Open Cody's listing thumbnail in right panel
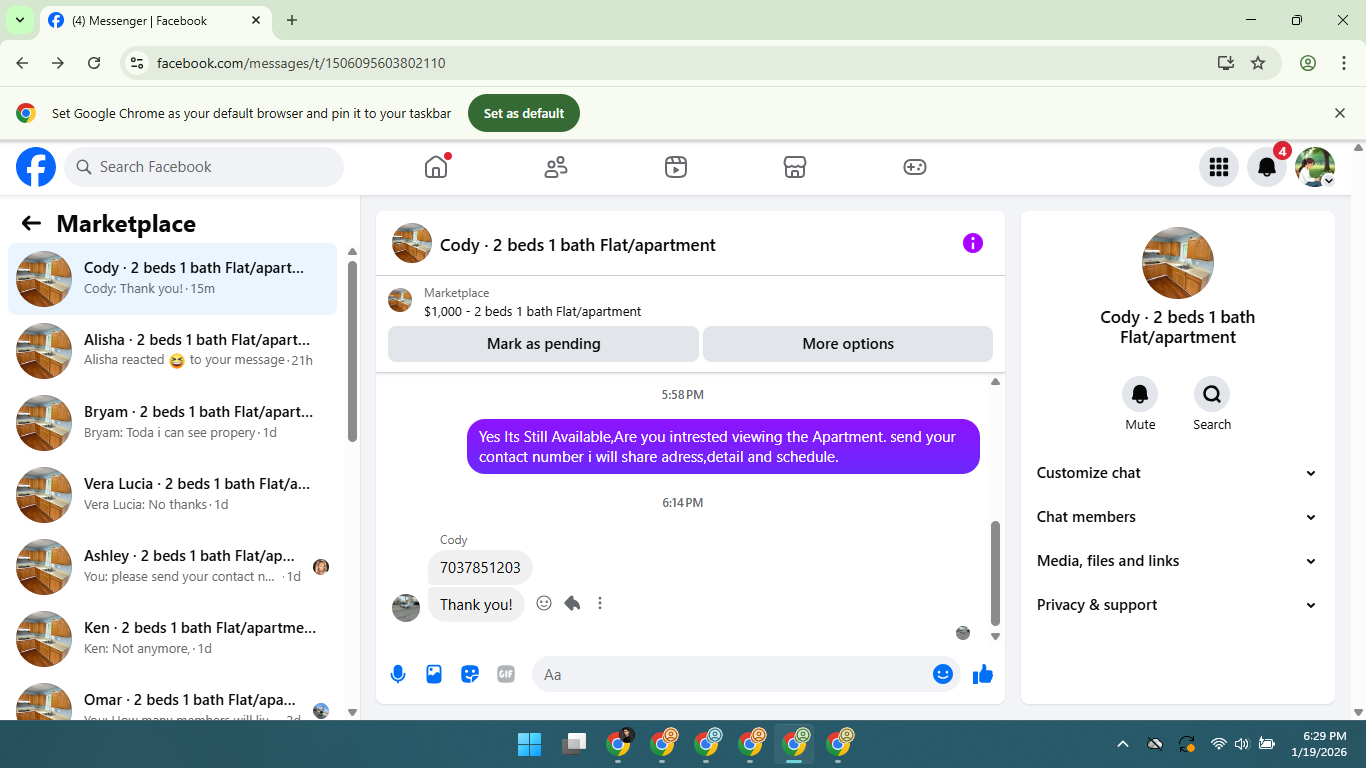This screenshot has width=1366, height=768. coord(1178,263)
